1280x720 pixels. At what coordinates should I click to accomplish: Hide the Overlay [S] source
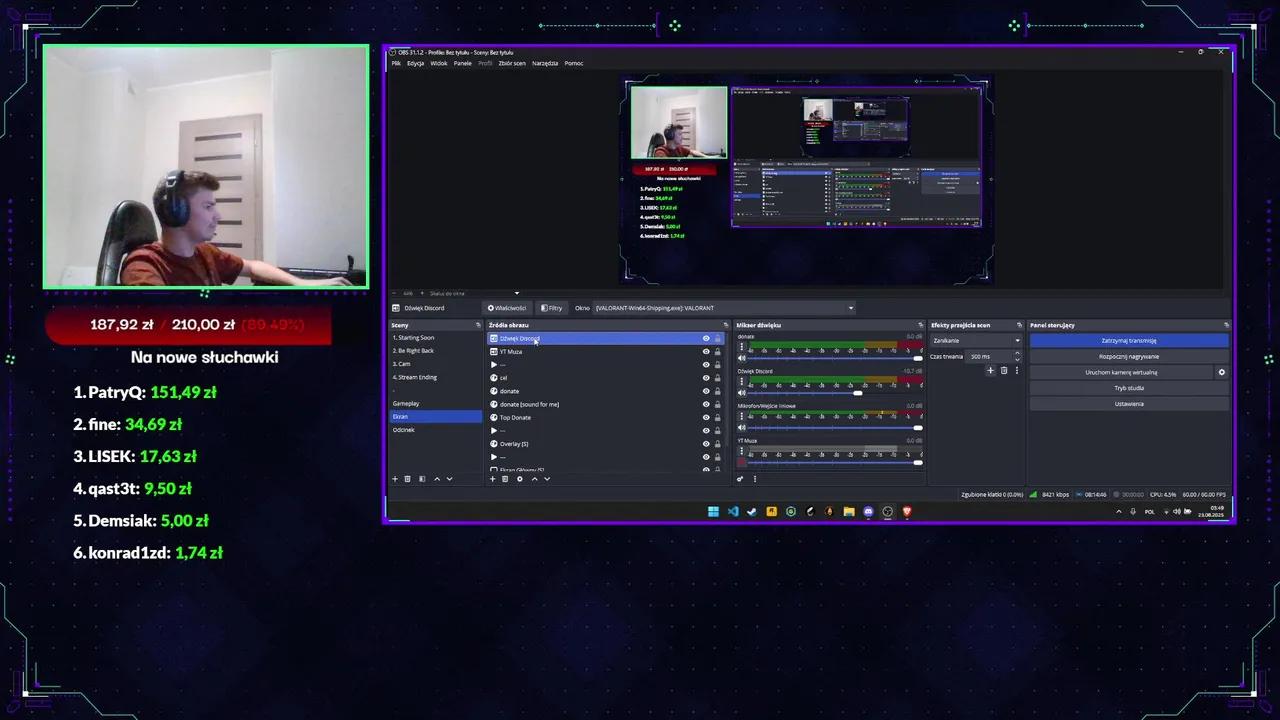[706, 444]
